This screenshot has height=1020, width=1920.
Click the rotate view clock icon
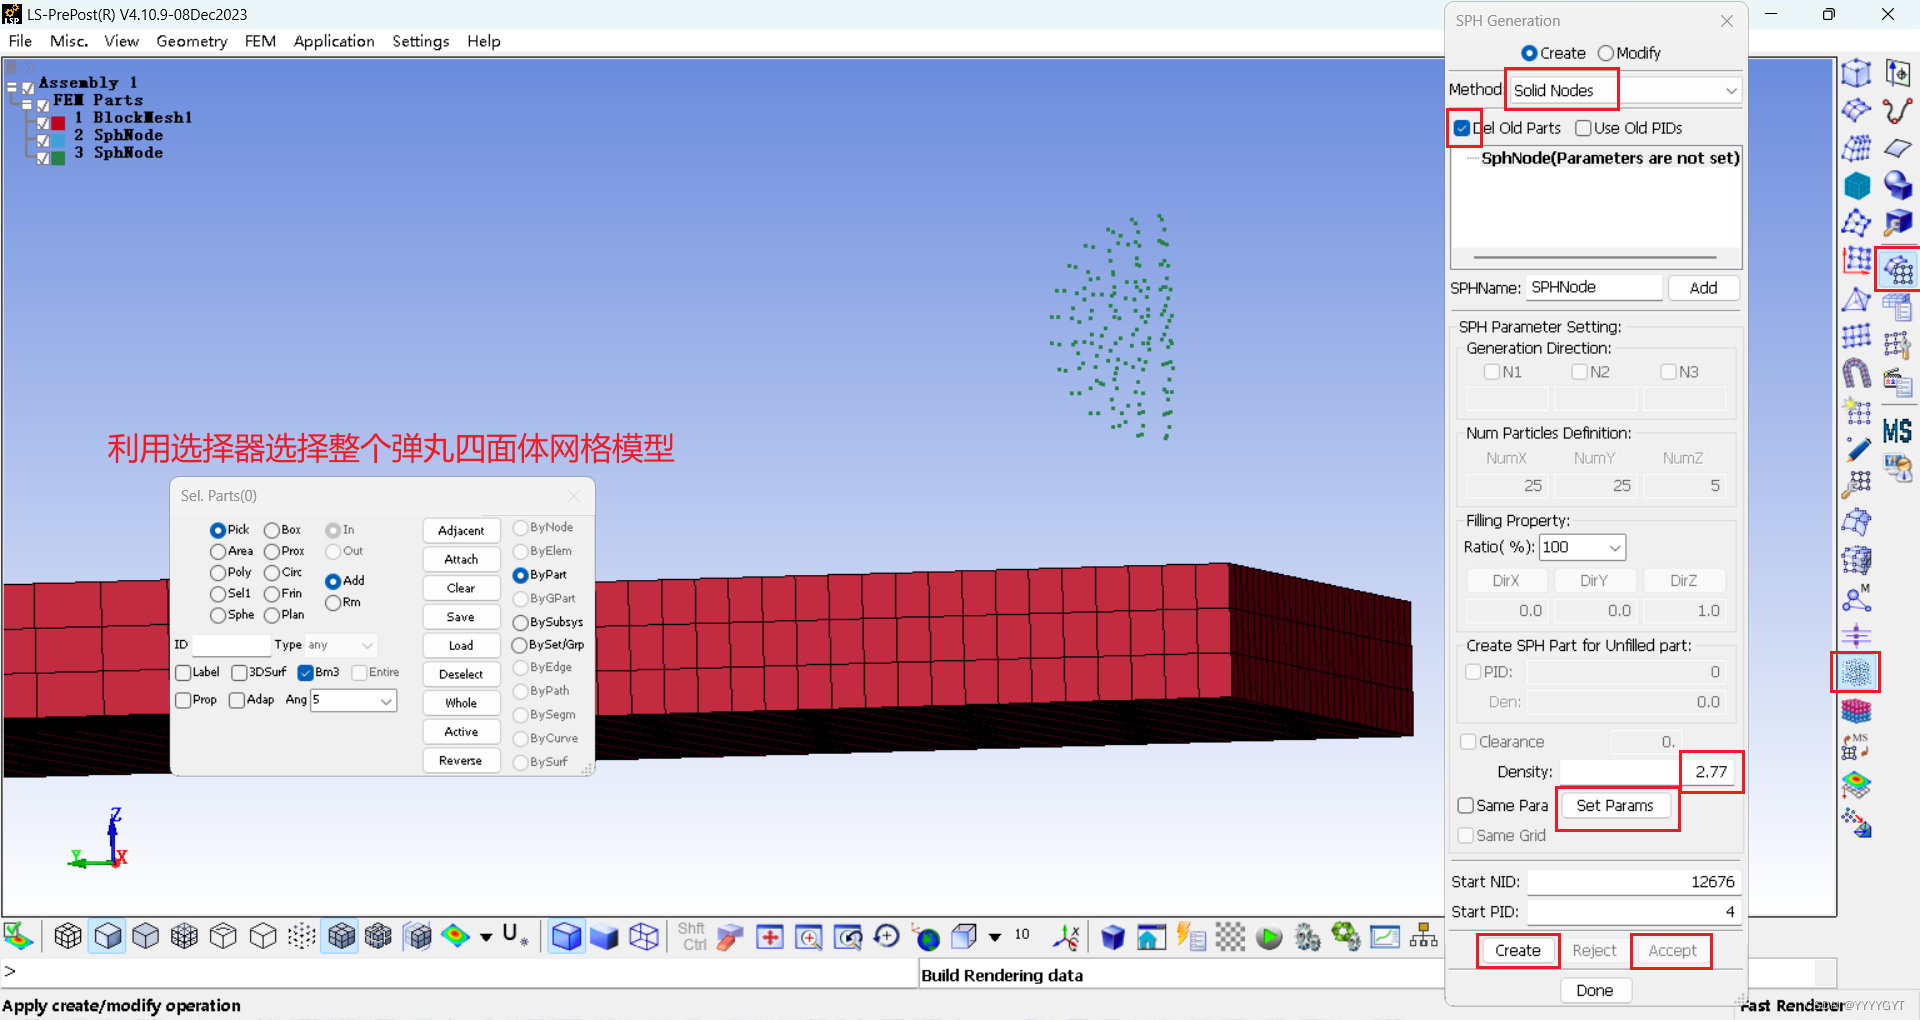click(887, 936)
